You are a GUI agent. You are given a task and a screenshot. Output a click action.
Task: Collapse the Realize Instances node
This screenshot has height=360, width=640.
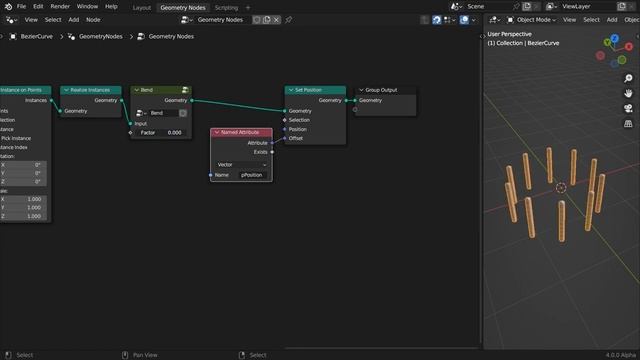click(66, 90)
